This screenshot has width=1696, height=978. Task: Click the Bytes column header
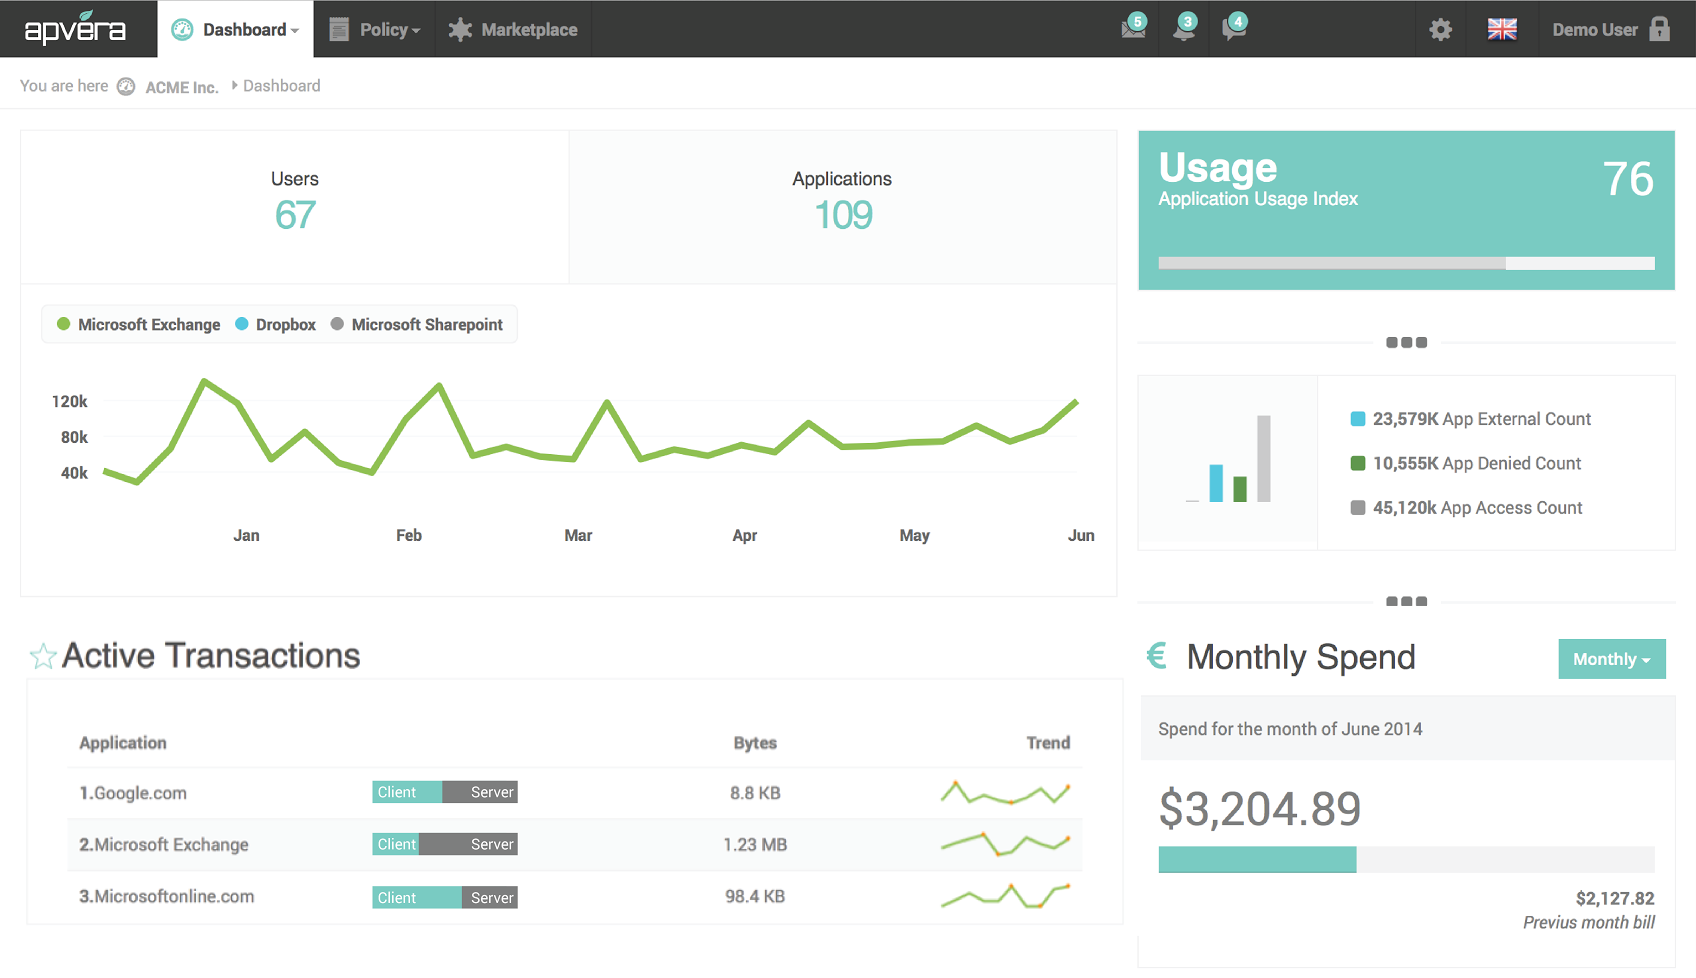click(x=755, y=743)
